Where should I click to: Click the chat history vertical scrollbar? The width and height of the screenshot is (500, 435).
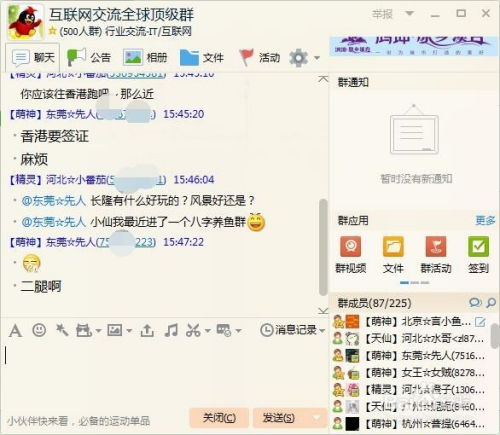point(323,247)
